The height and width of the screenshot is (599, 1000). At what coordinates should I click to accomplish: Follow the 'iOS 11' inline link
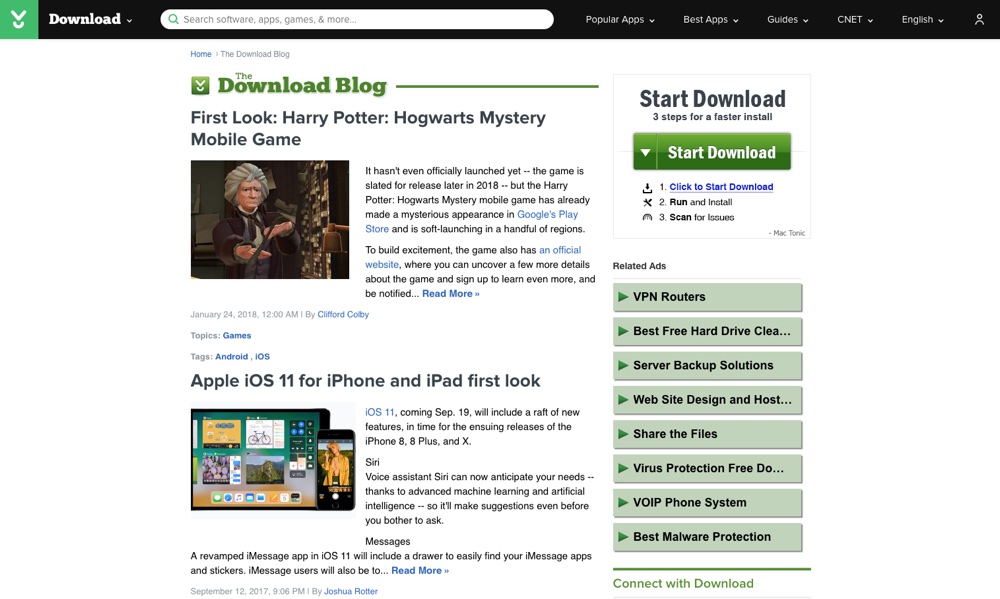pos(379,413)
